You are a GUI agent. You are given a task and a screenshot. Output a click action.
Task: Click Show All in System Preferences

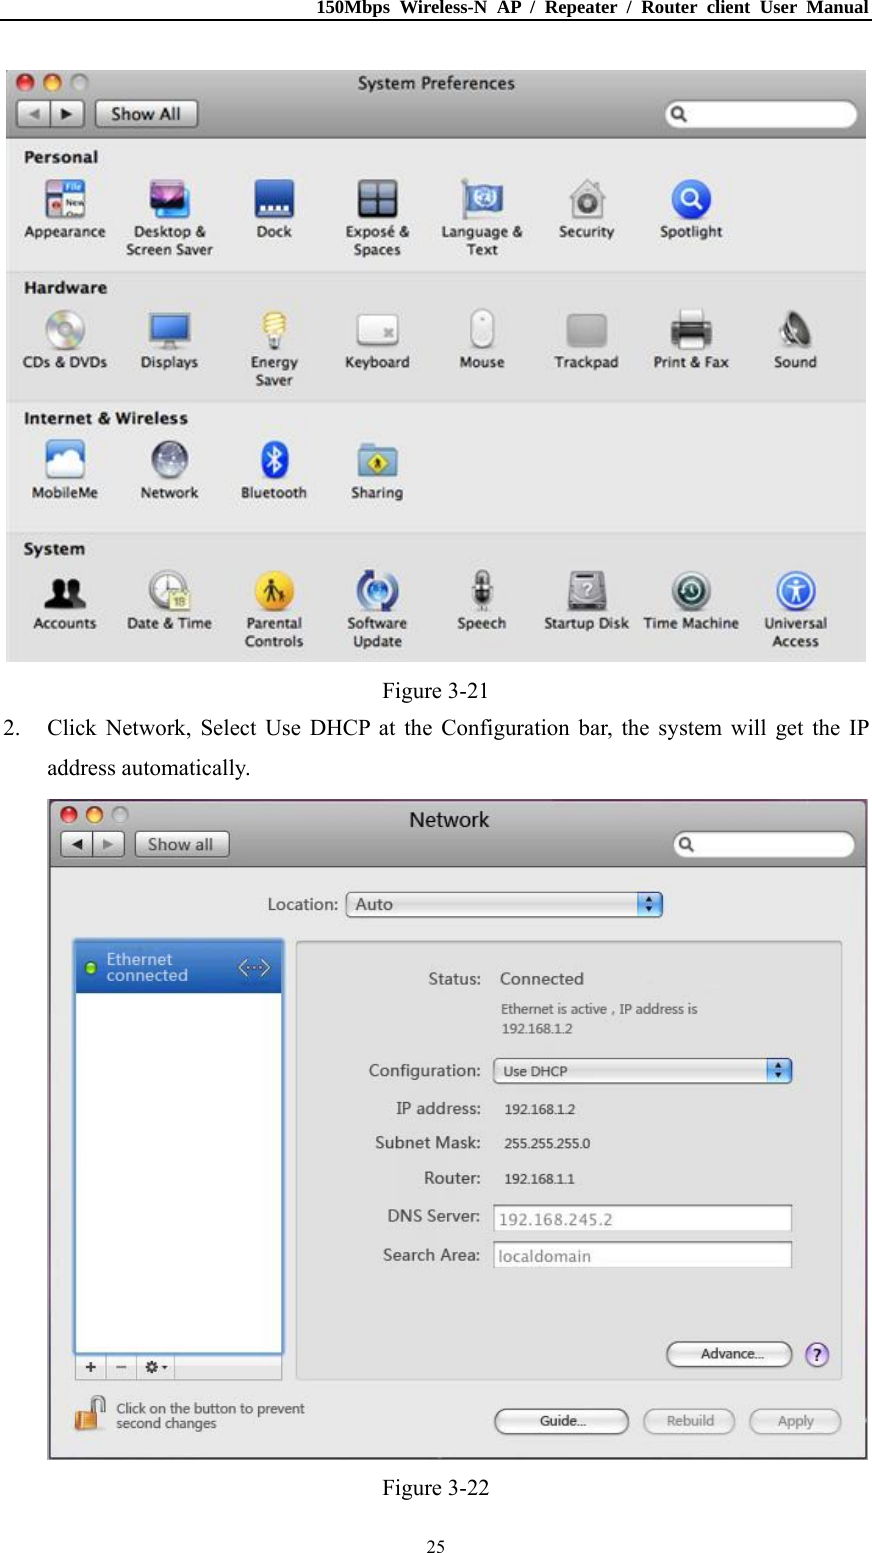[146, 113]
